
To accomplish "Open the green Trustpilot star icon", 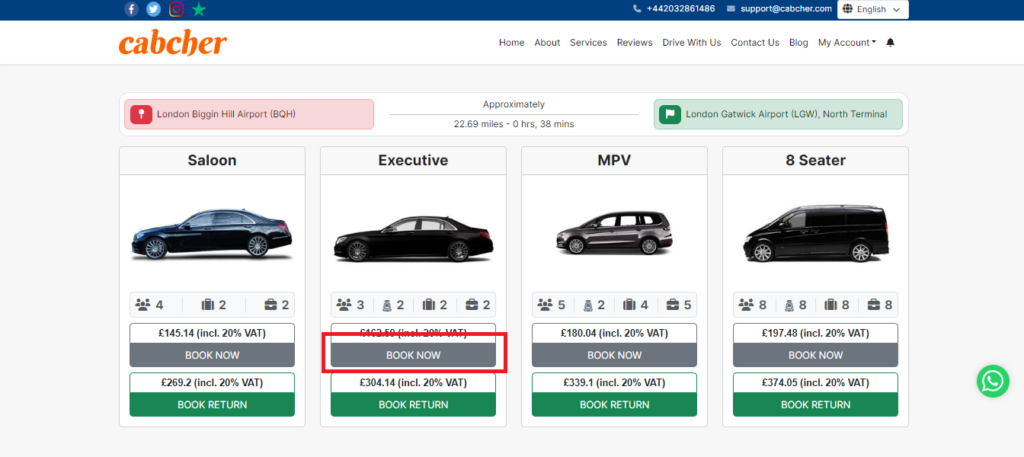I will click(199, 10).
